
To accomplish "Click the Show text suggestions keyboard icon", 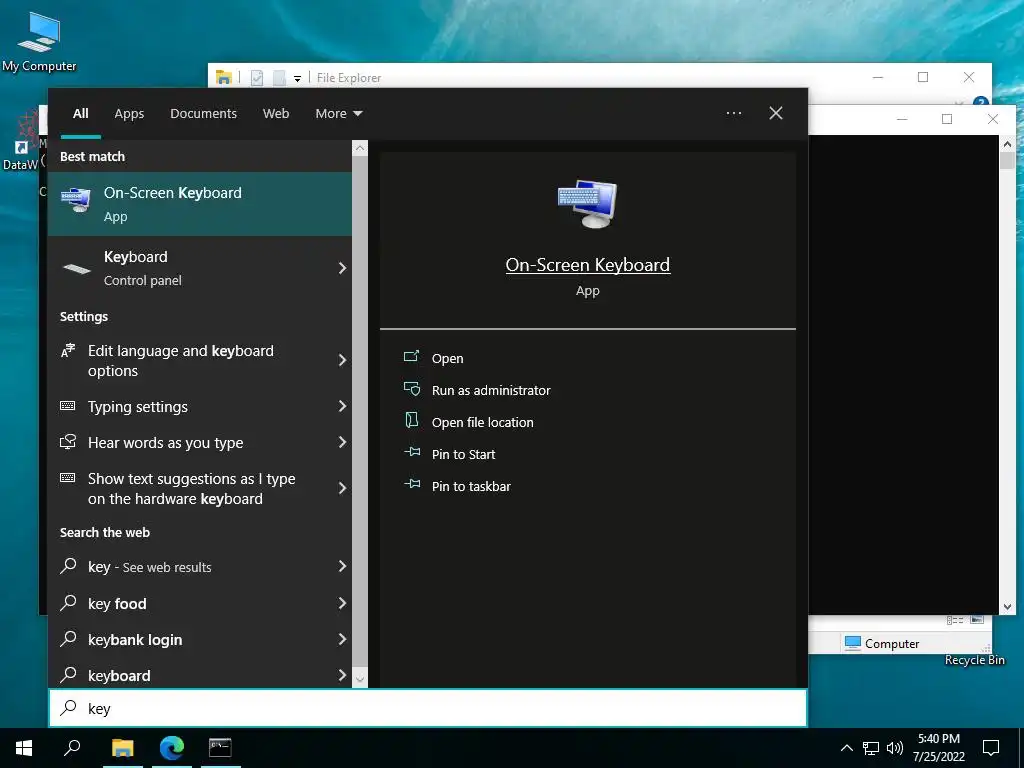I will tap(68, 478).
